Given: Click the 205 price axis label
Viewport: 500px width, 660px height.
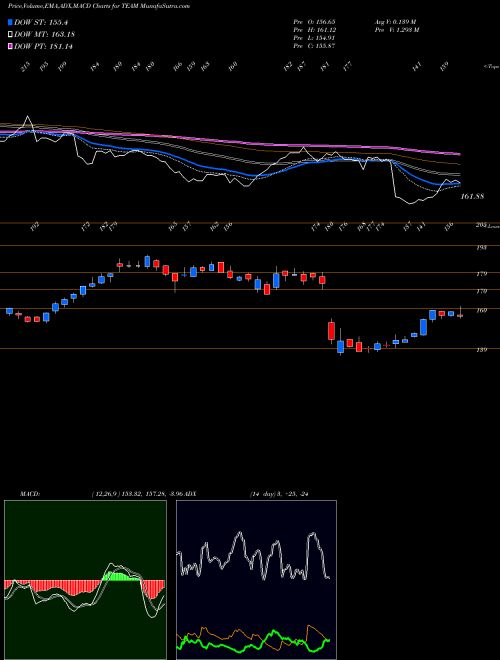Looking at the screenshot, I should coord(481,225).
